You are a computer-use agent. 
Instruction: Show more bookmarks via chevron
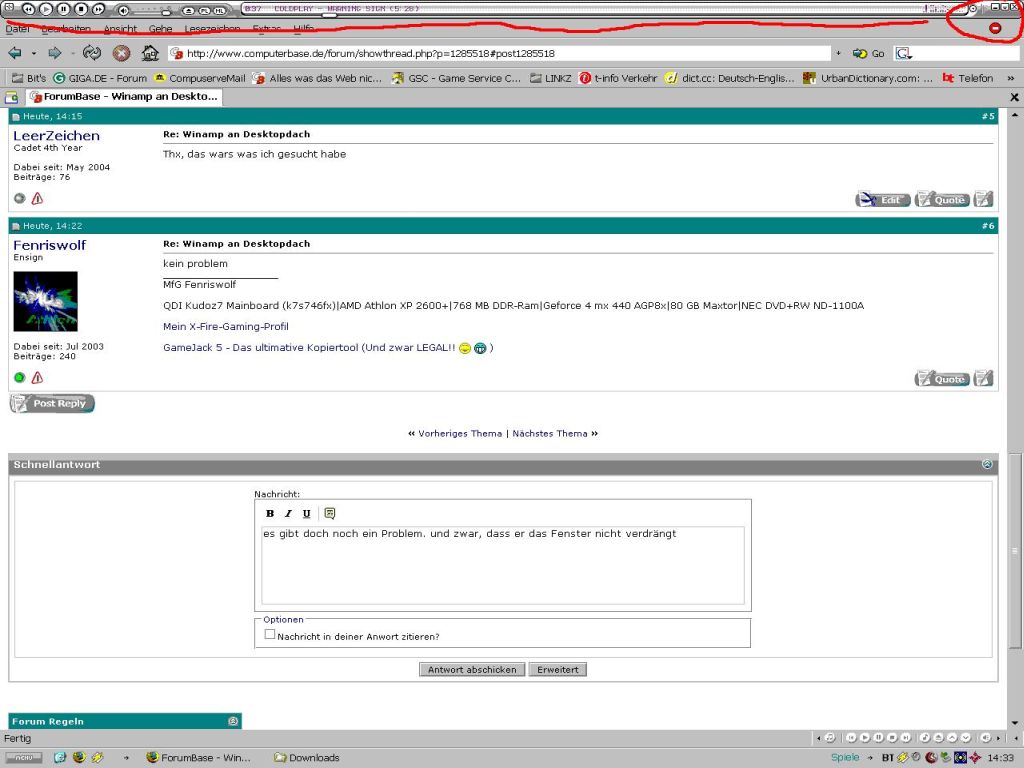pos(1011,78)
